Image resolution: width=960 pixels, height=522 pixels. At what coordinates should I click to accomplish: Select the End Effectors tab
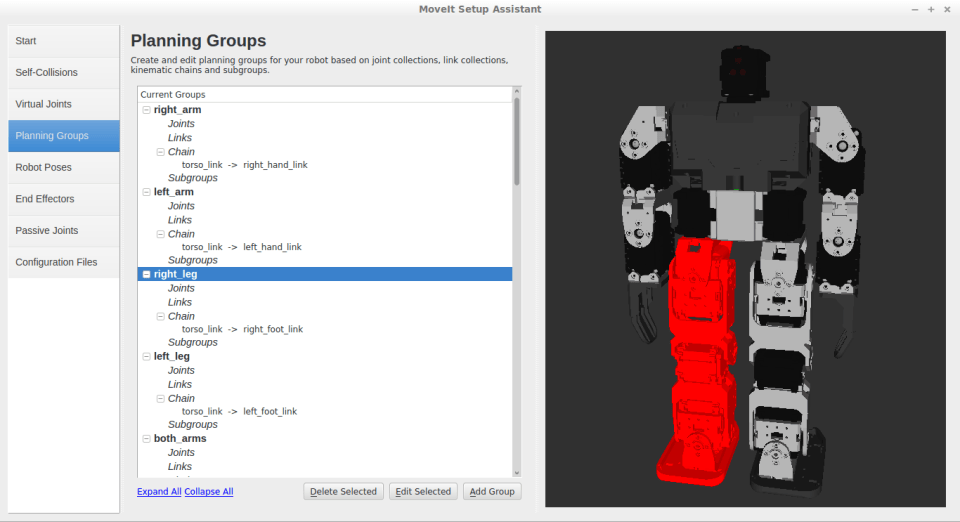click(64, 199)
